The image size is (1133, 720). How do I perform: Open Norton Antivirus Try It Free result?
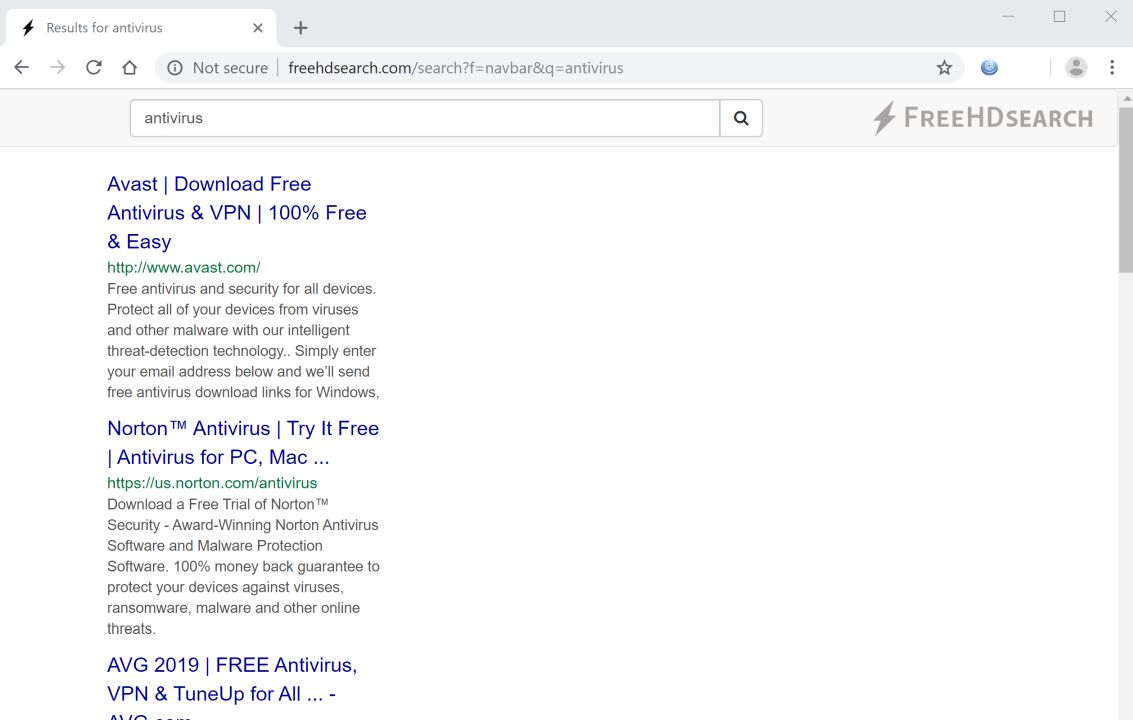[x=243, y=442]
